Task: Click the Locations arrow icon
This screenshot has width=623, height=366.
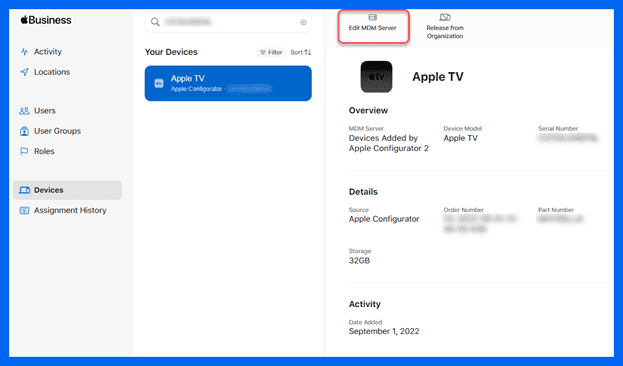Action: (24, 72)
